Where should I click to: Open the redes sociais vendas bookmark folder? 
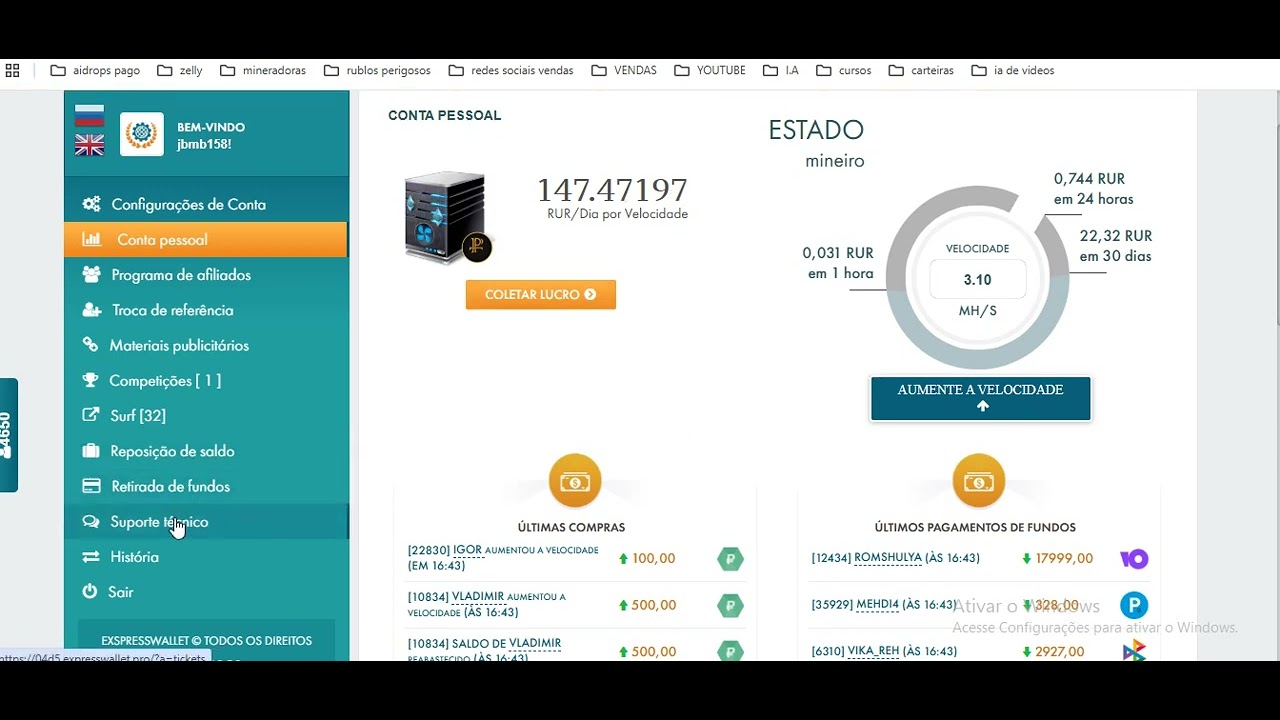tap(511, 71)
